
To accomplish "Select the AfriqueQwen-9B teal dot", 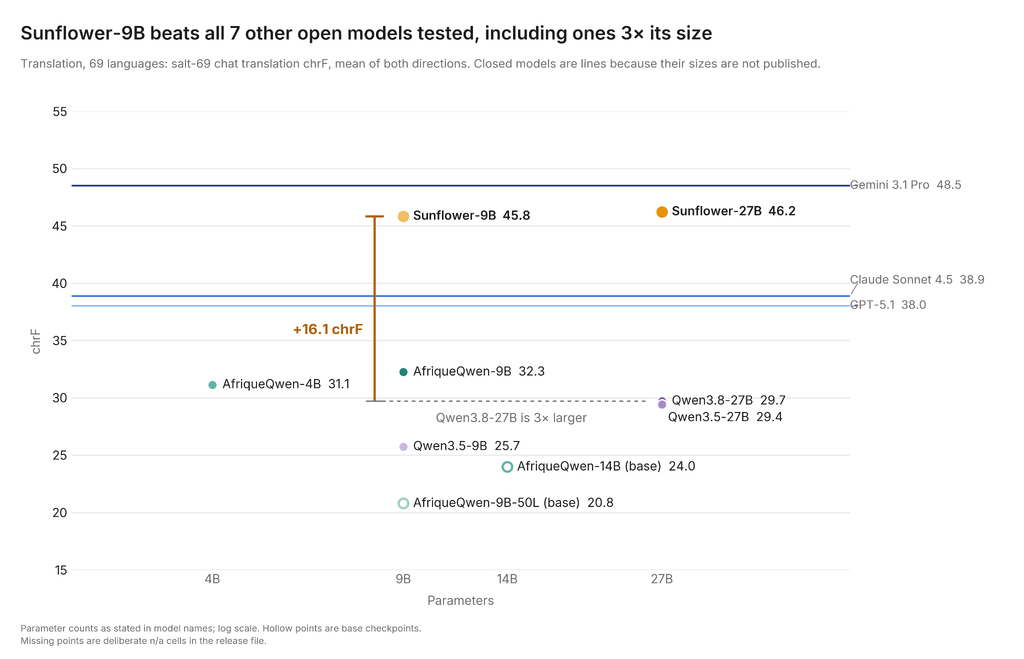I will click(403, 372).
